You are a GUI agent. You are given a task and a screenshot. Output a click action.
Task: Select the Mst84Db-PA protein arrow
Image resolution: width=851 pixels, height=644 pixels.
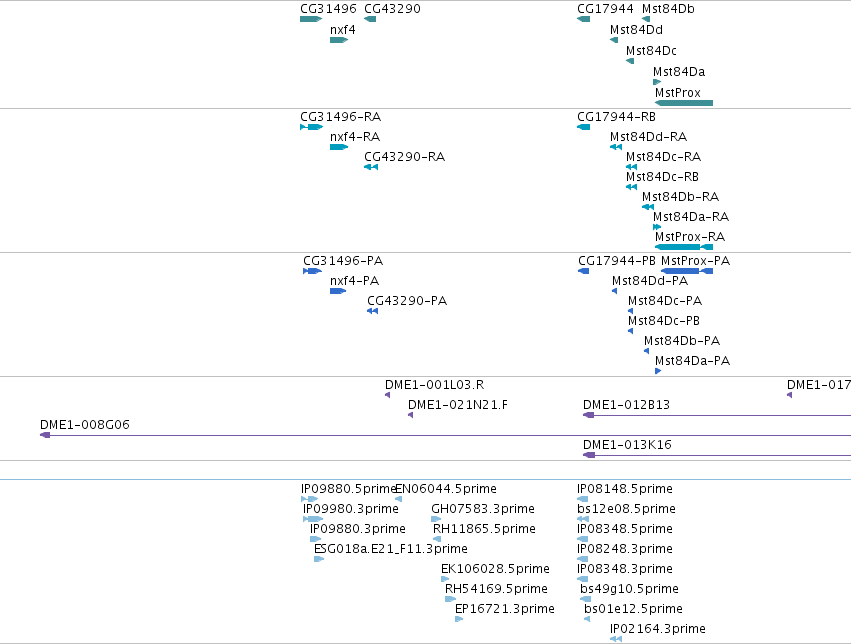(x=646, y=351)
